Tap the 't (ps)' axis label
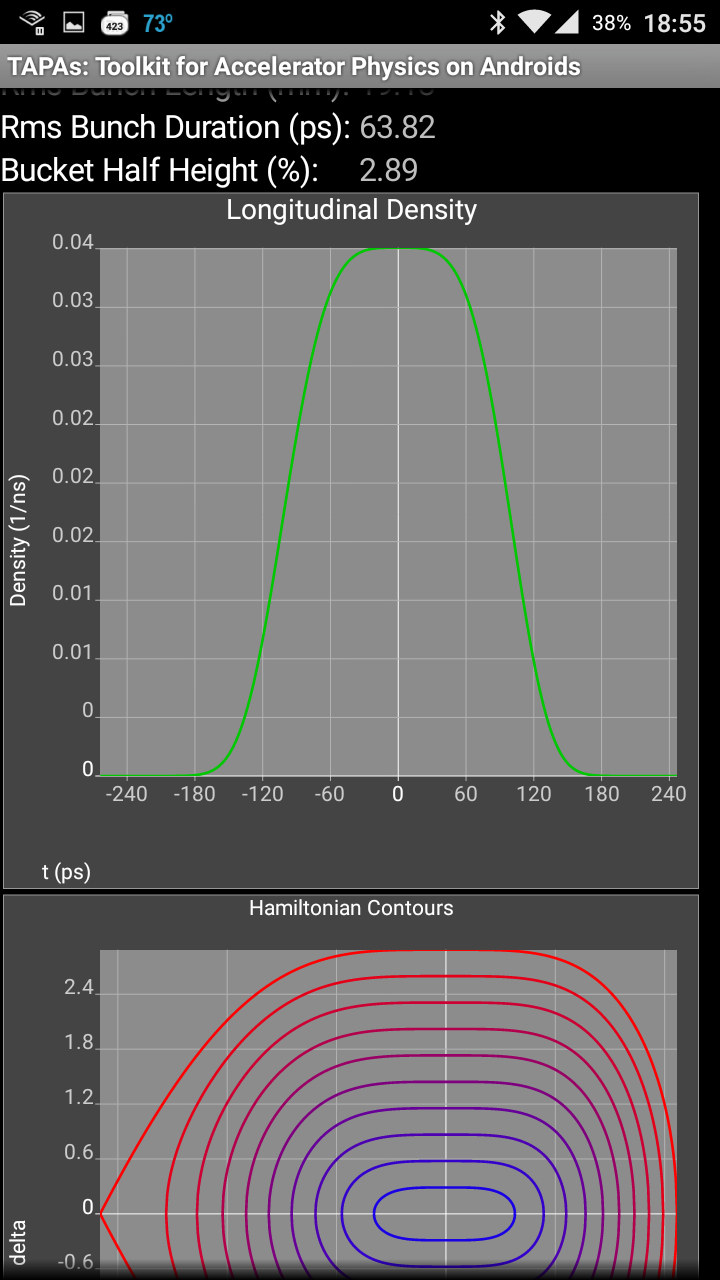720x1280 pixels. pyautogui.click(x=66, y=872)
